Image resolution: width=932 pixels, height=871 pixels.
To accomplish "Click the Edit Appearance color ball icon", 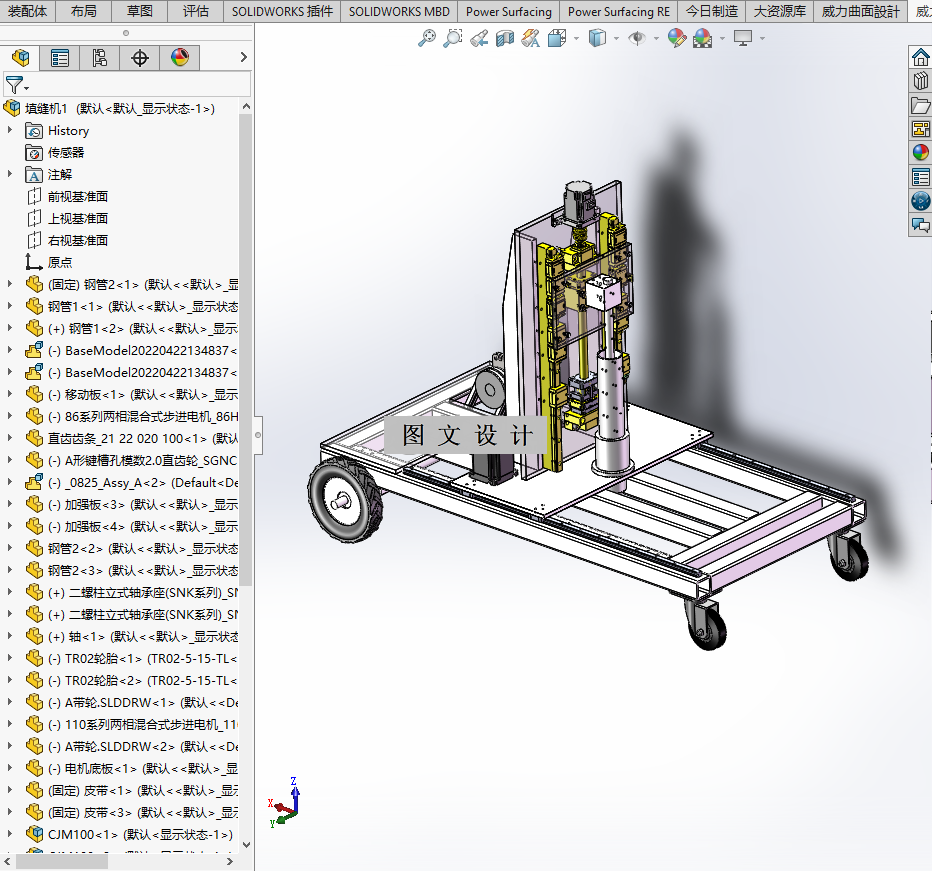I will (676, 39).
